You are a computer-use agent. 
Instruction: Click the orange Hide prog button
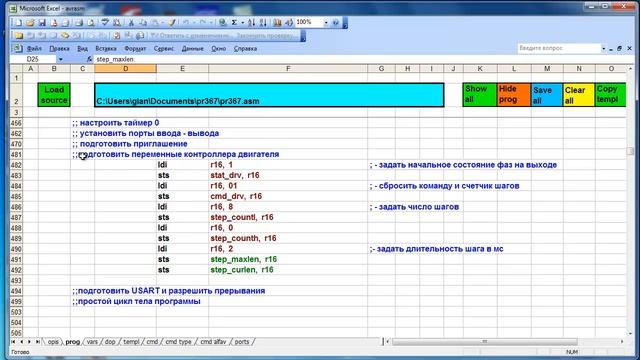click(514, 95)
